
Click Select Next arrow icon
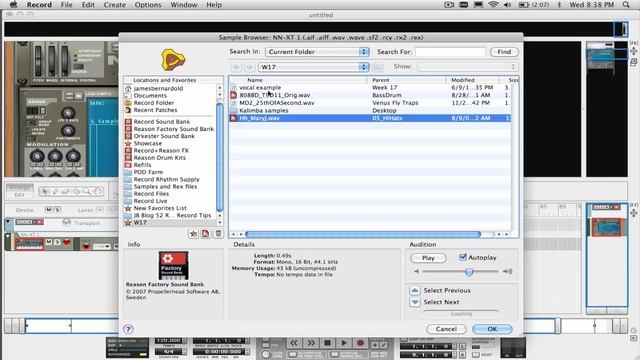point(415,302)
